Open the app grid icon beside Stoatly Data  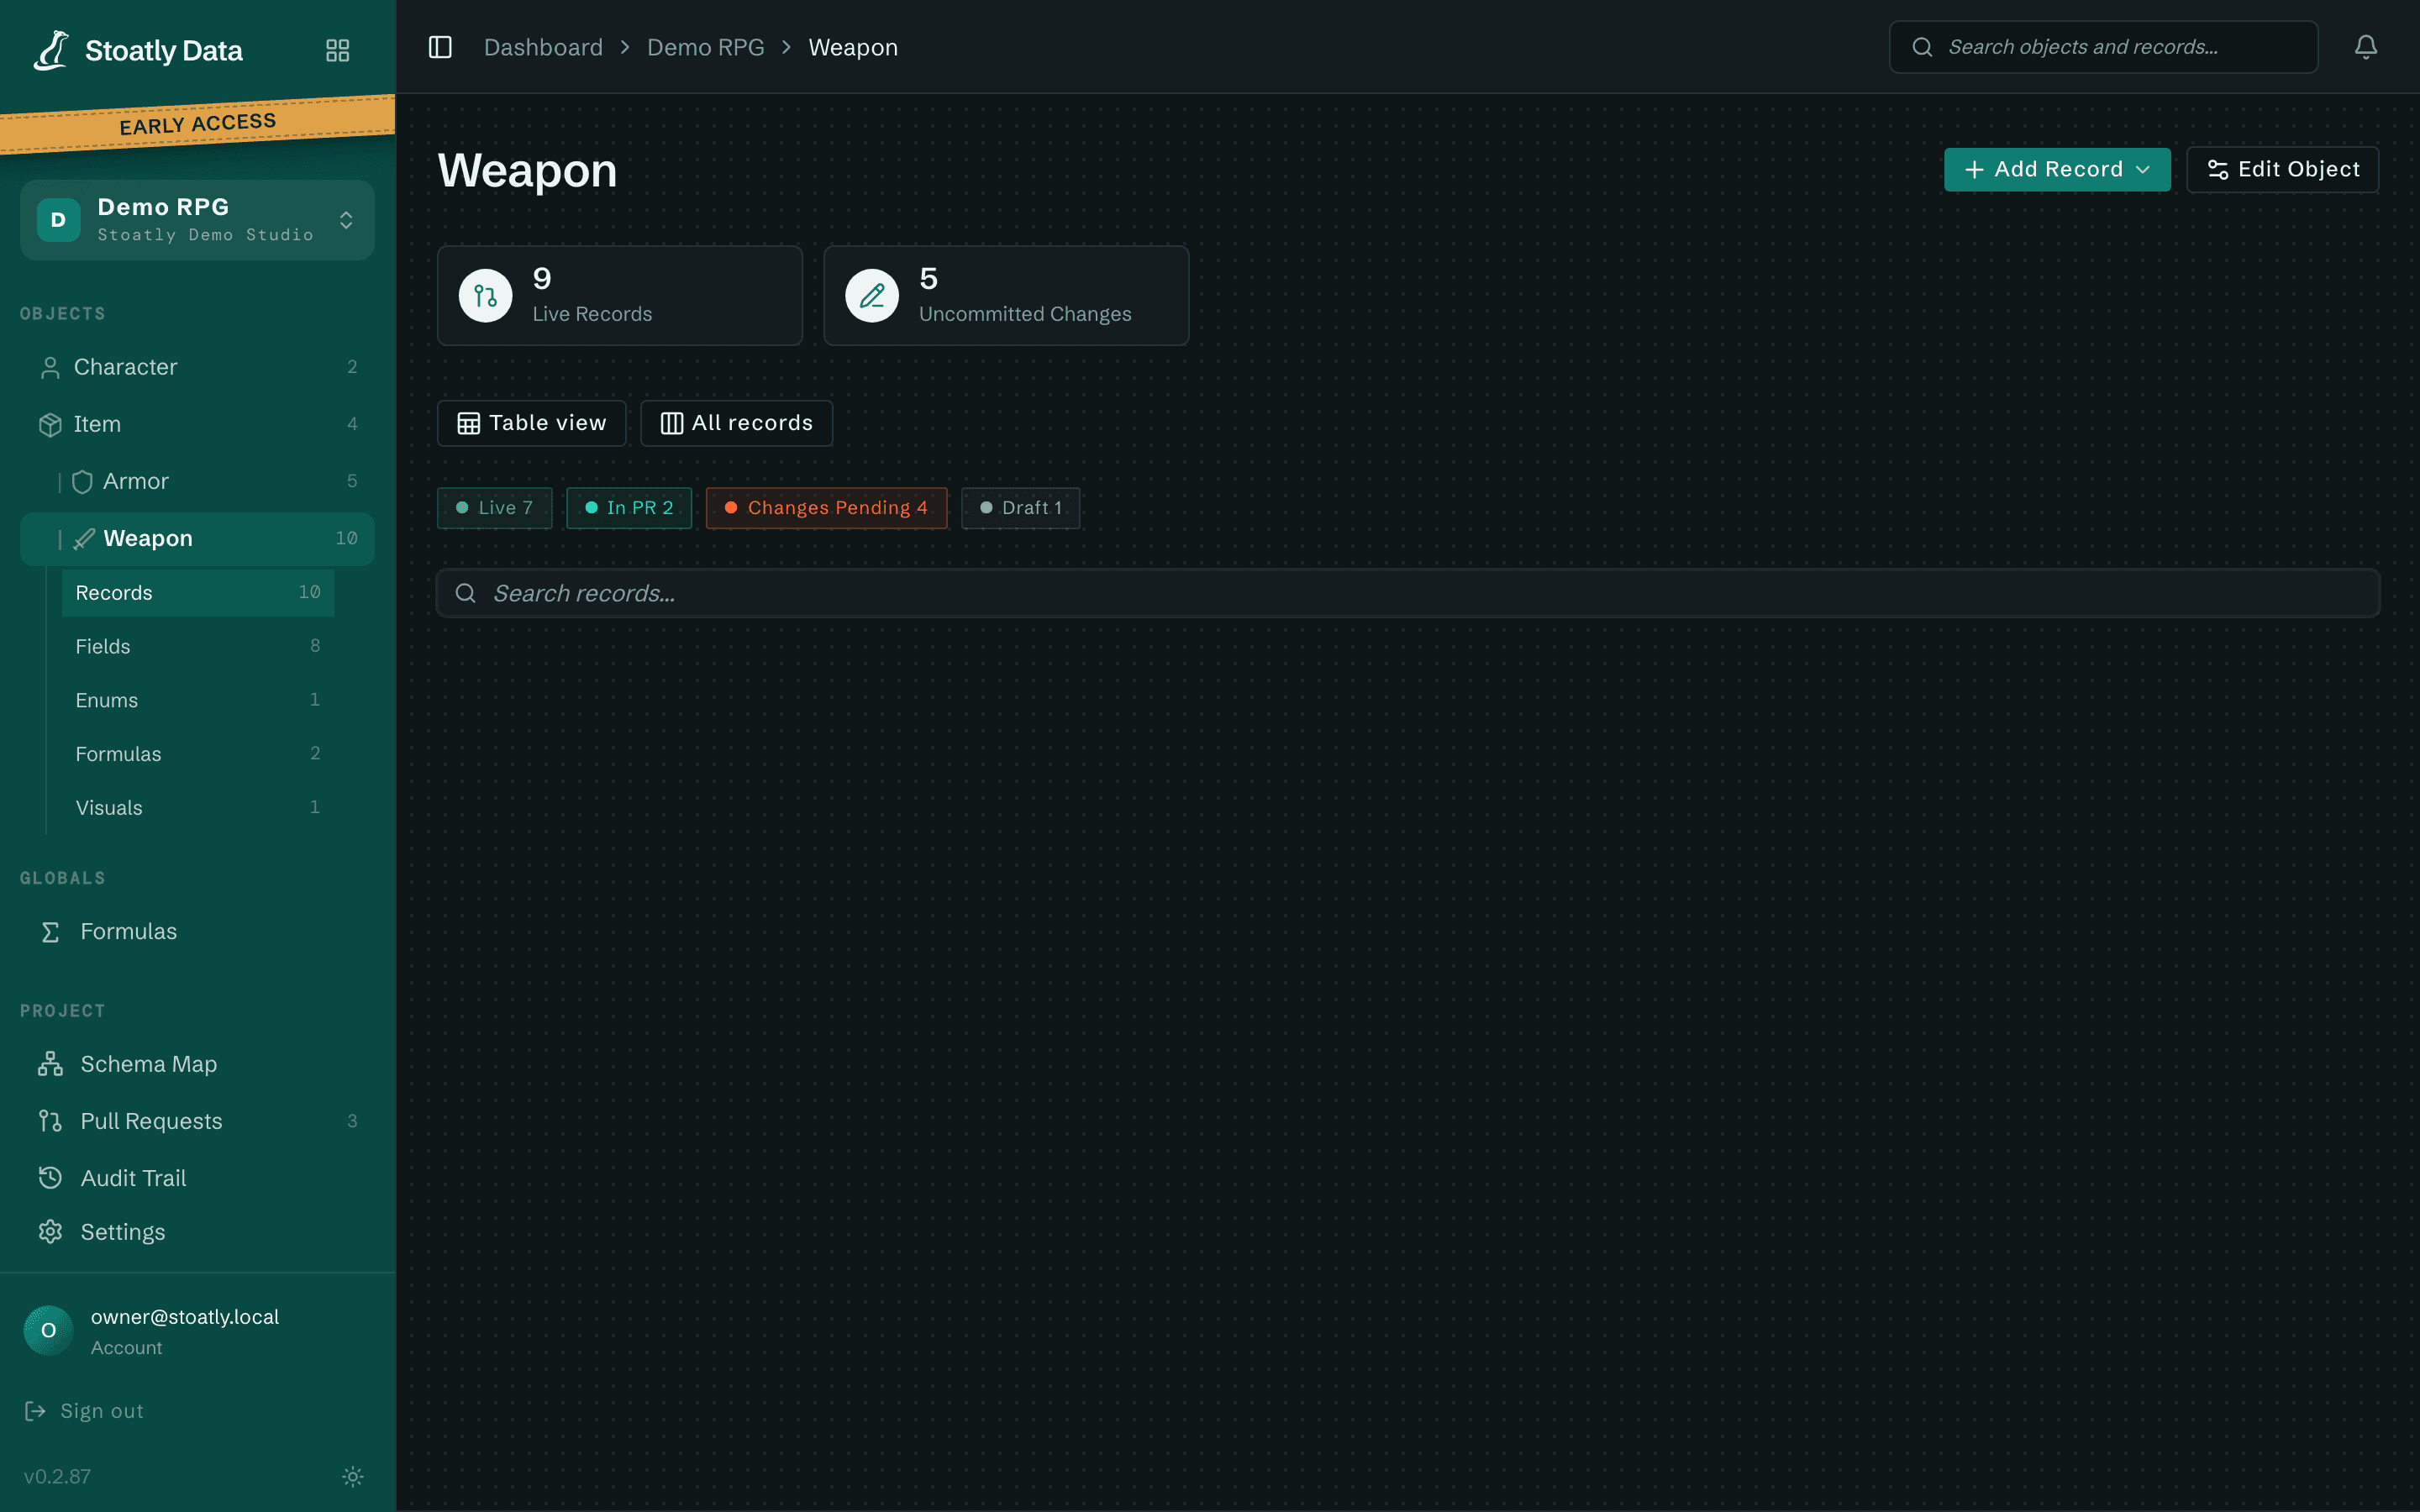pos(338,50)
